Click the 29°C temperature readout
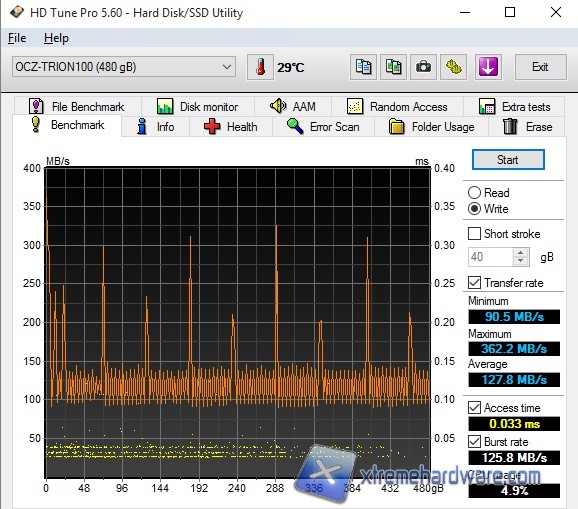The width and height of the screenshot is (578, 509). point(291,67)
